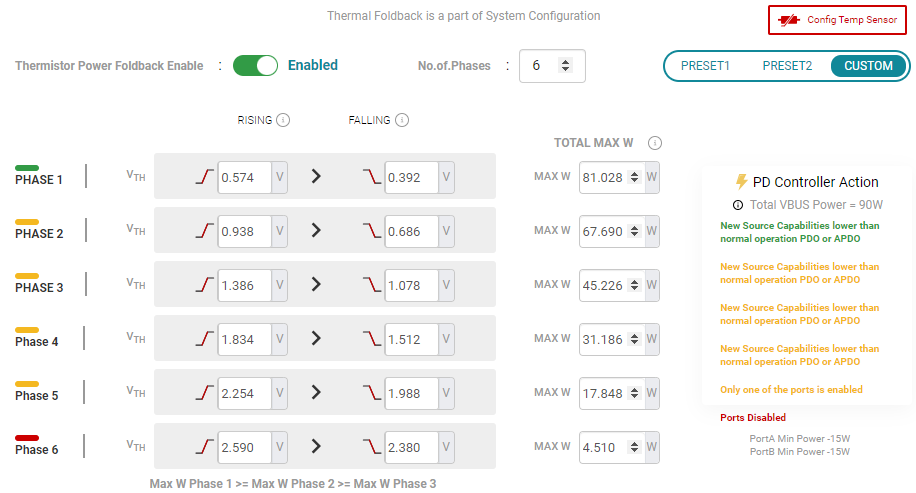
Task: Disable the Thermistor Power Foldback toggle
Action: click(255, 66)
